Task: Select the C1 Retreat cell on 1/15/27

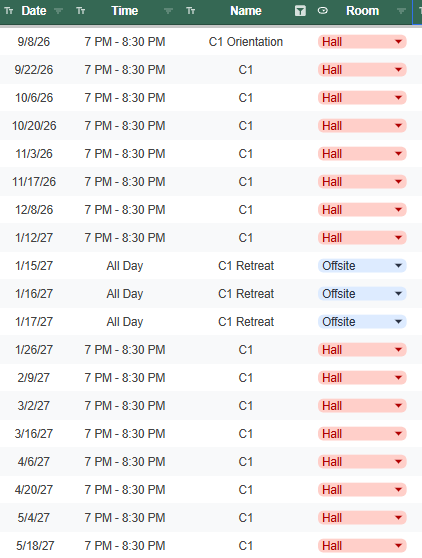Action: pyautogui.click(x=246, y=266)
